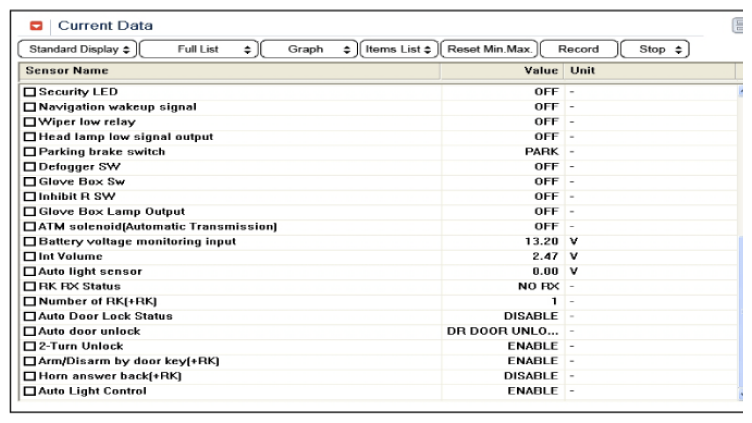Select the 0.00 Auto light sensor value

545,271
